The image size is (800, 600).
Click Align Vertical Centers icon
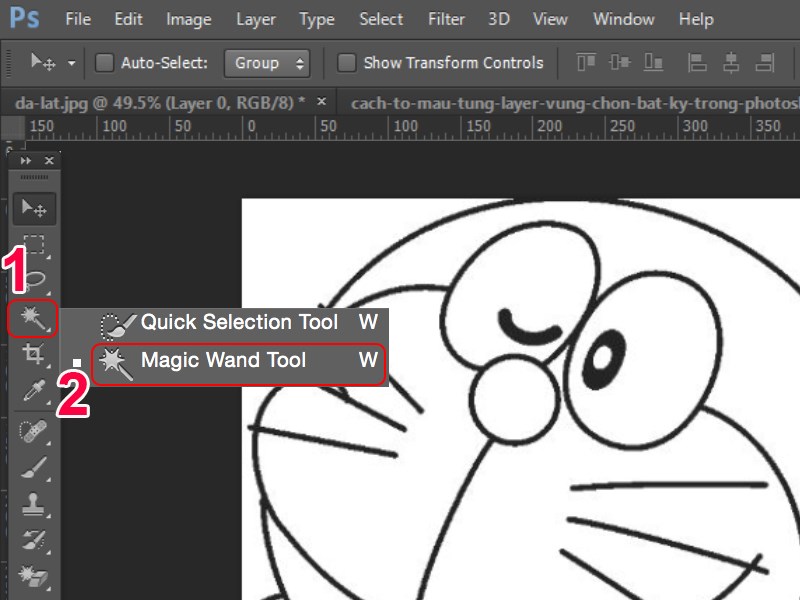point(619,63)
